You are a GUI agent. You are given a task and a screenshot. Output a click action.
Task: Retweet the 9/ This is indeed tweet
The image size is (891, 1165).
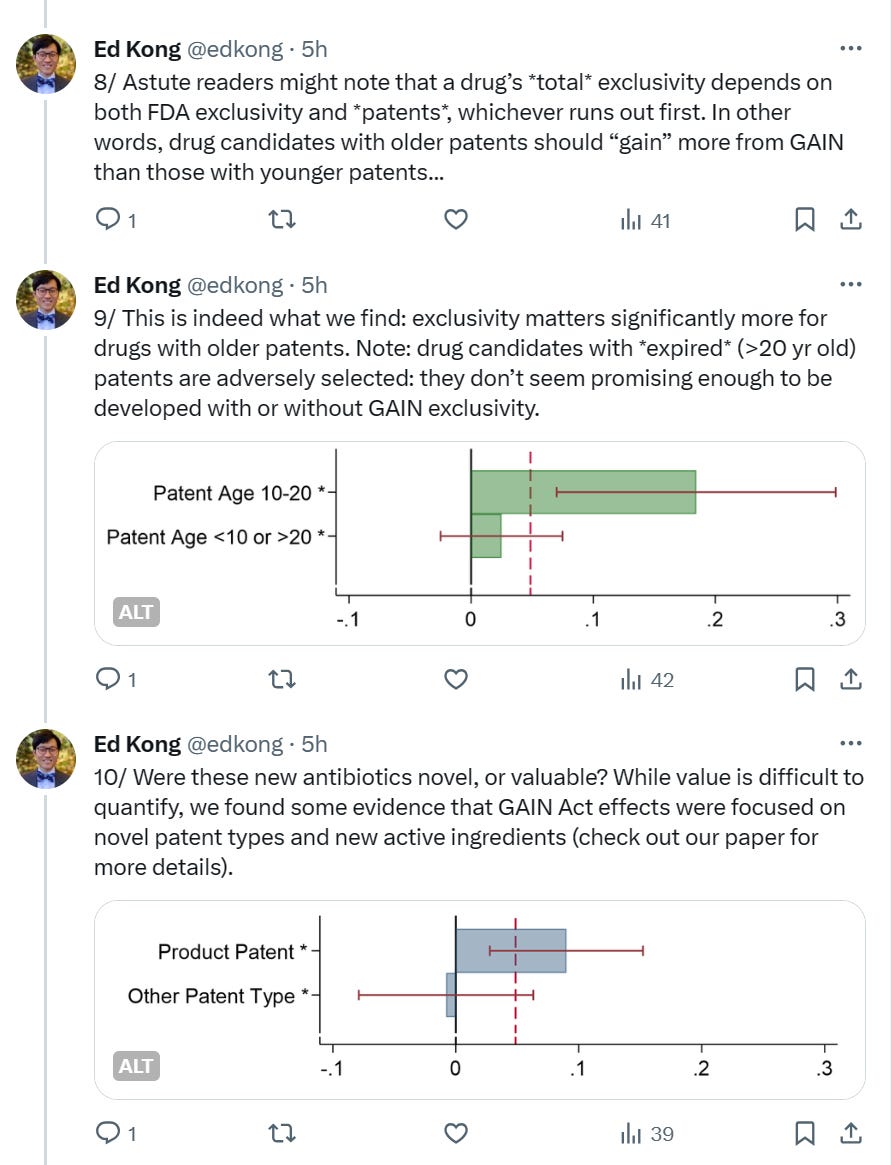282,679
